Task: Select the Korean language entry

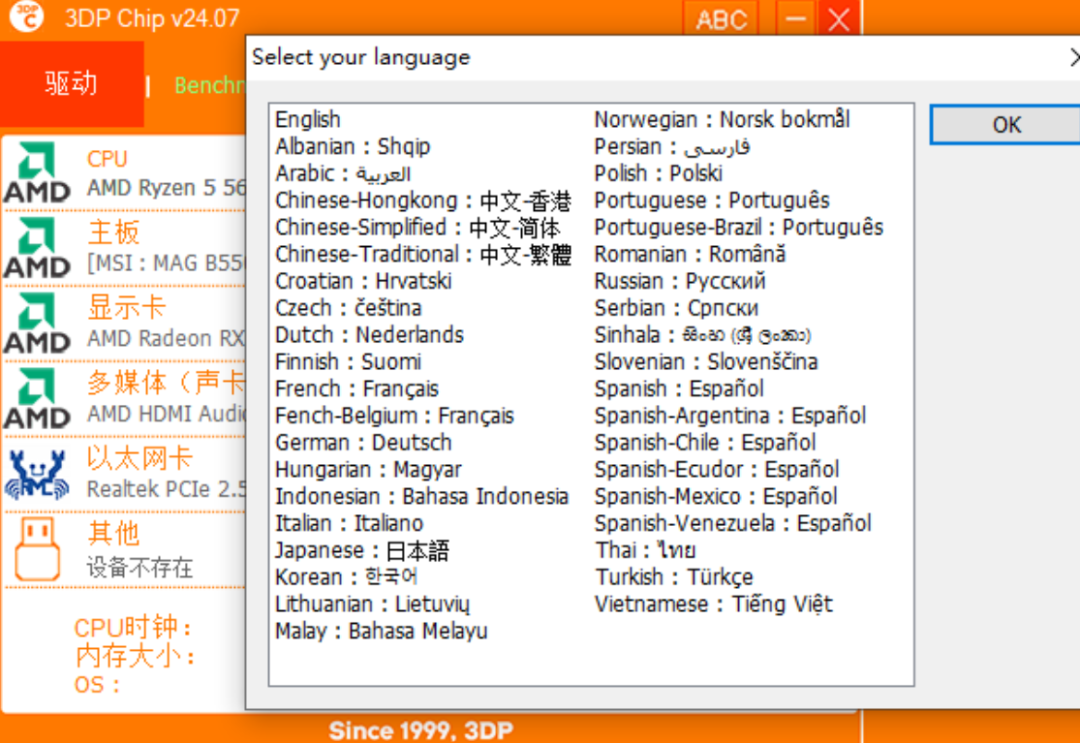Action: (346, 576)
